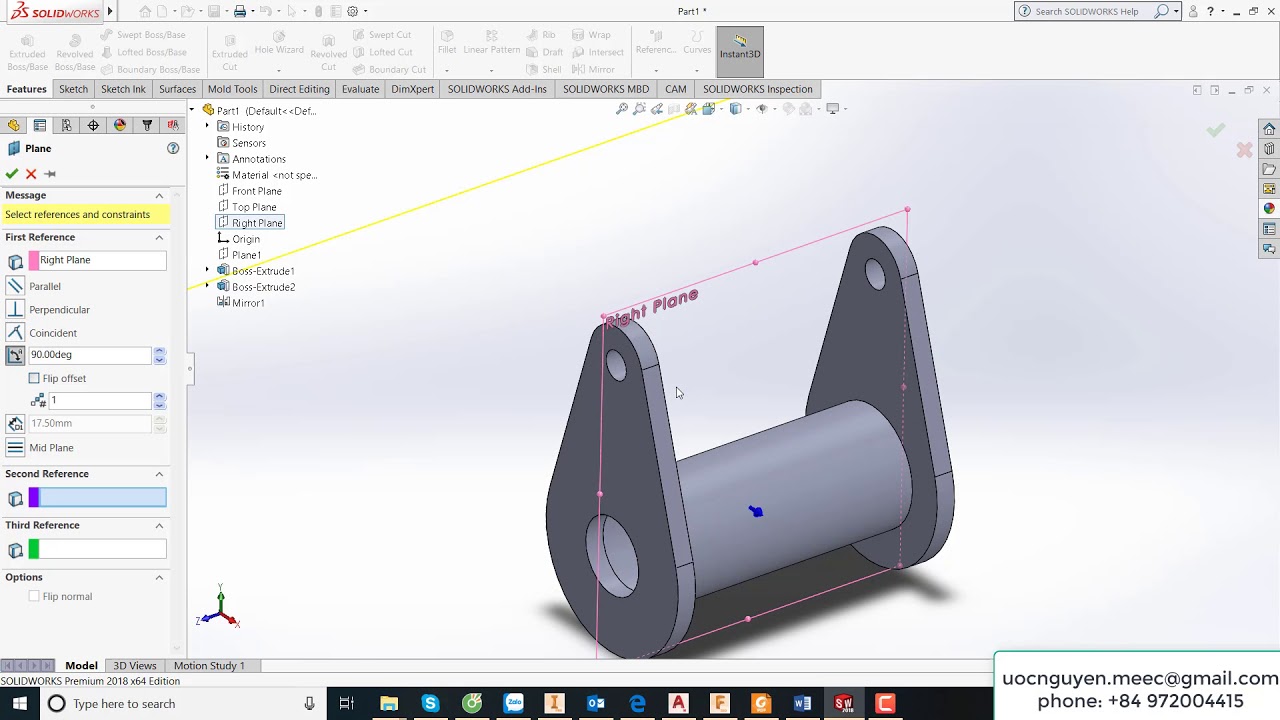
Task: Open the Motion Study 1 tab
Action: coord(209,665)
